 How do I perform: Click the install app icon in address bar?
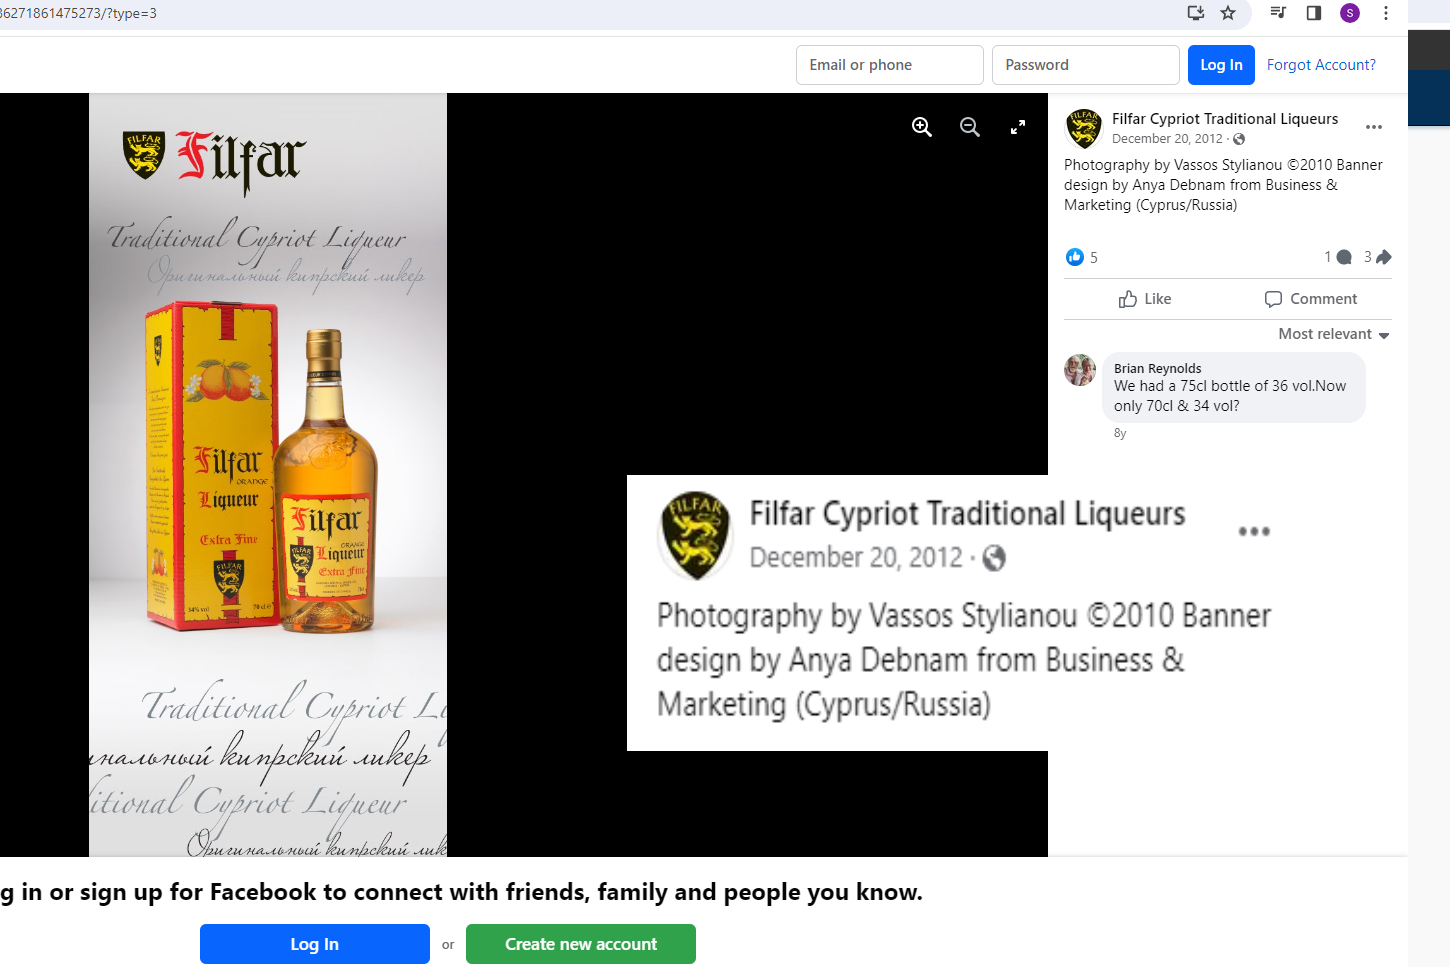pyautogui.click(x=1196, y=13)
